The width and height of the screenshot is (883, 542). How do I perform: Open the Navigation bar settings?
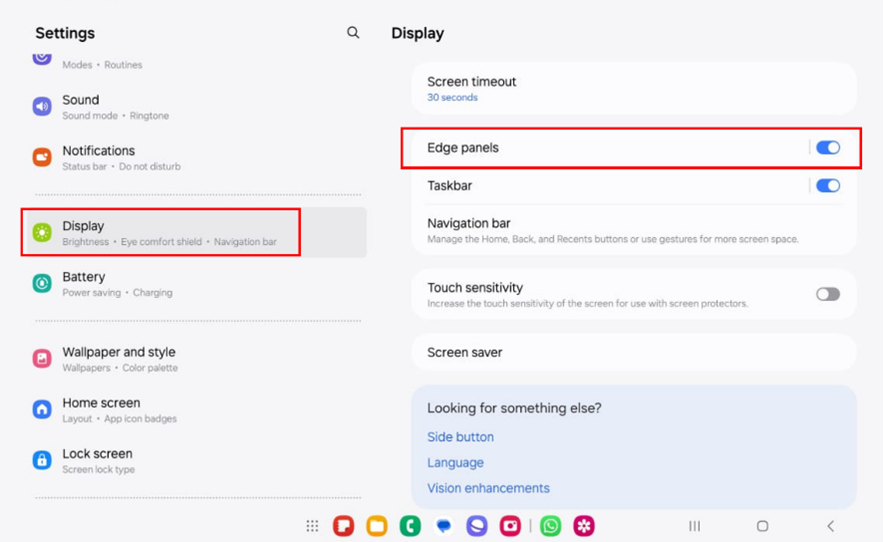tap(634, 230)
